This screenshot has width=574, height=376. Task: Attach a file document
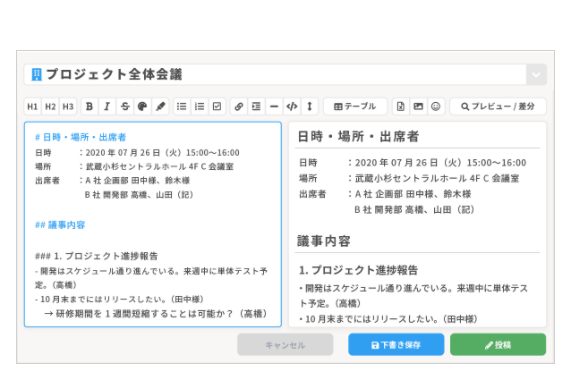(401, 107)
